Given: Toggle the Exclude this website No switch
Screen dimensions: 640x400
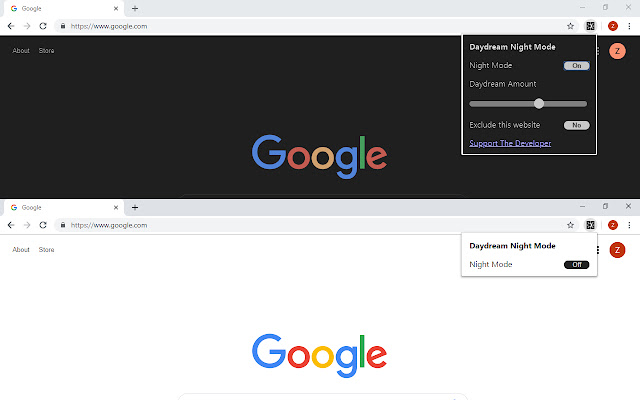Looking at the screenshot, I should pos(576,125).
